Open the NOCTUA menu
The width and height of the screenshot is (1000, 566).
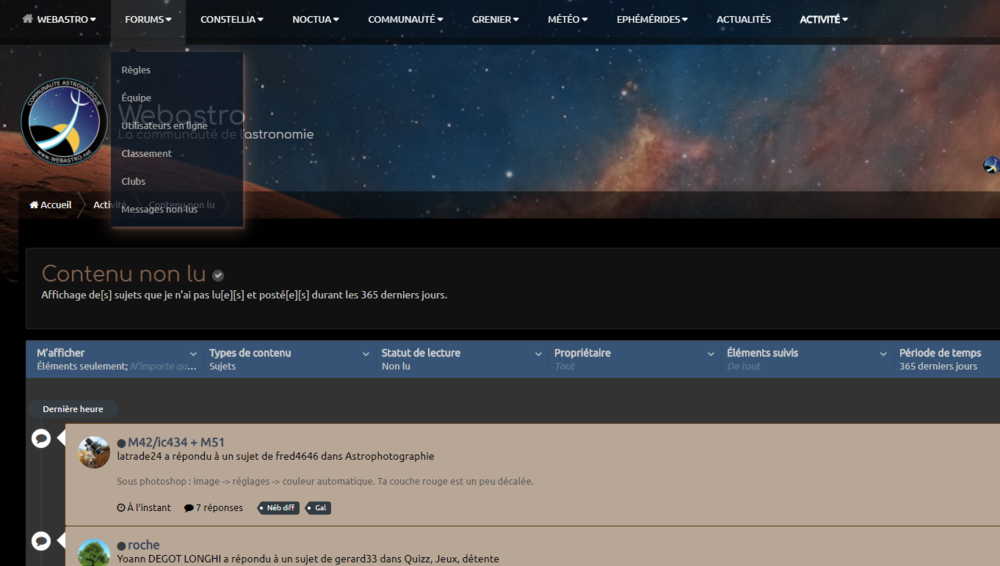tap(316, 19)
